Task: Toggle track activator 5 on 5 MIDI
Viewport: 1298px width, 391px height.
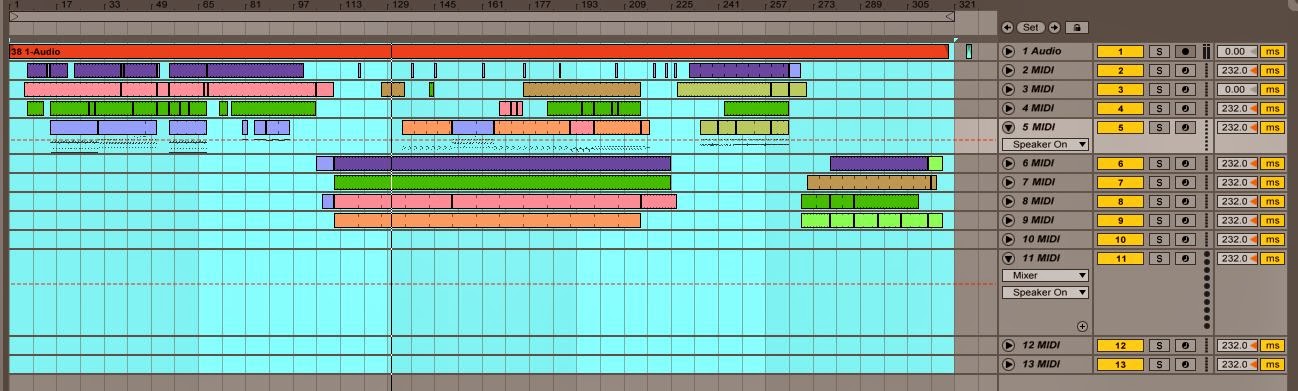Action: click(x=1120, y=127)
